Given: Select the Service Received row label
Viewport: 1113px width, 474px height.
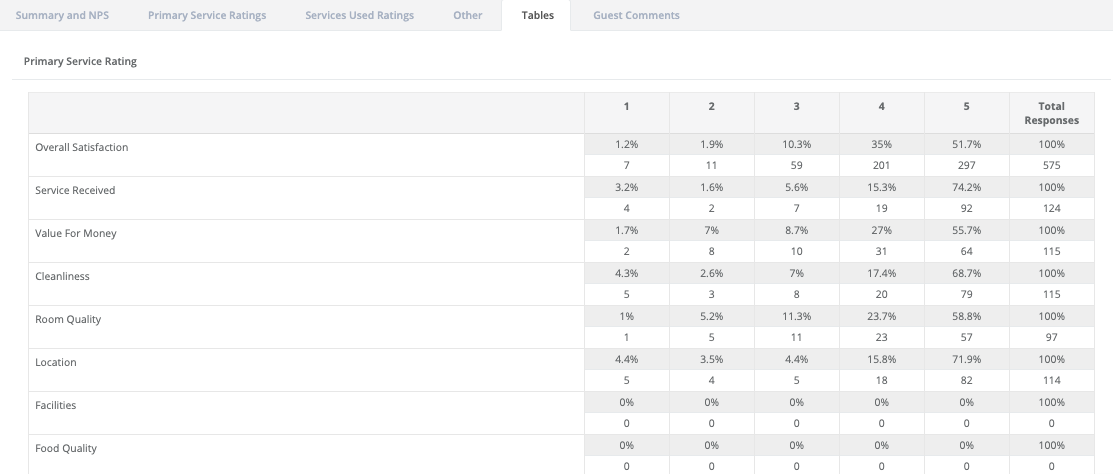Looking at the screenshot, I should coord(75,190).
